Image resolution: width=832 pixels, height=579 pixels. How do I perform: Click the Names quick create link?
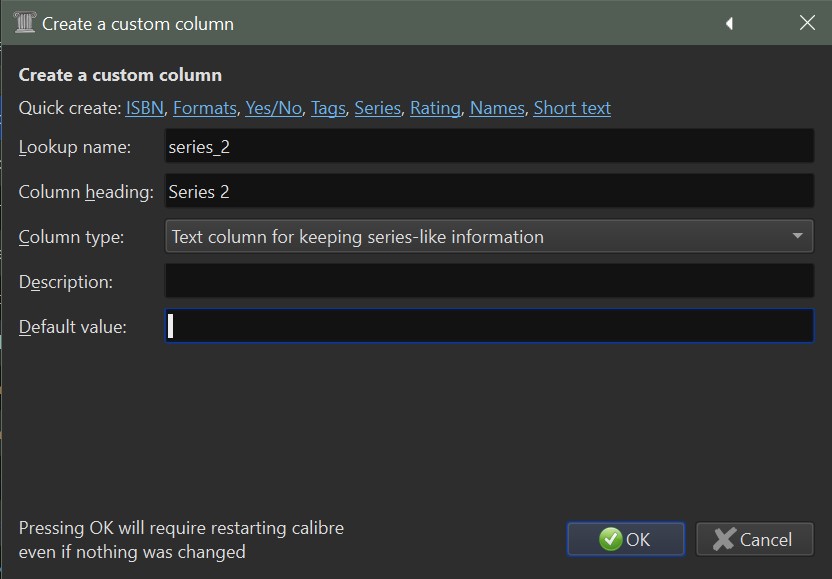497,108
